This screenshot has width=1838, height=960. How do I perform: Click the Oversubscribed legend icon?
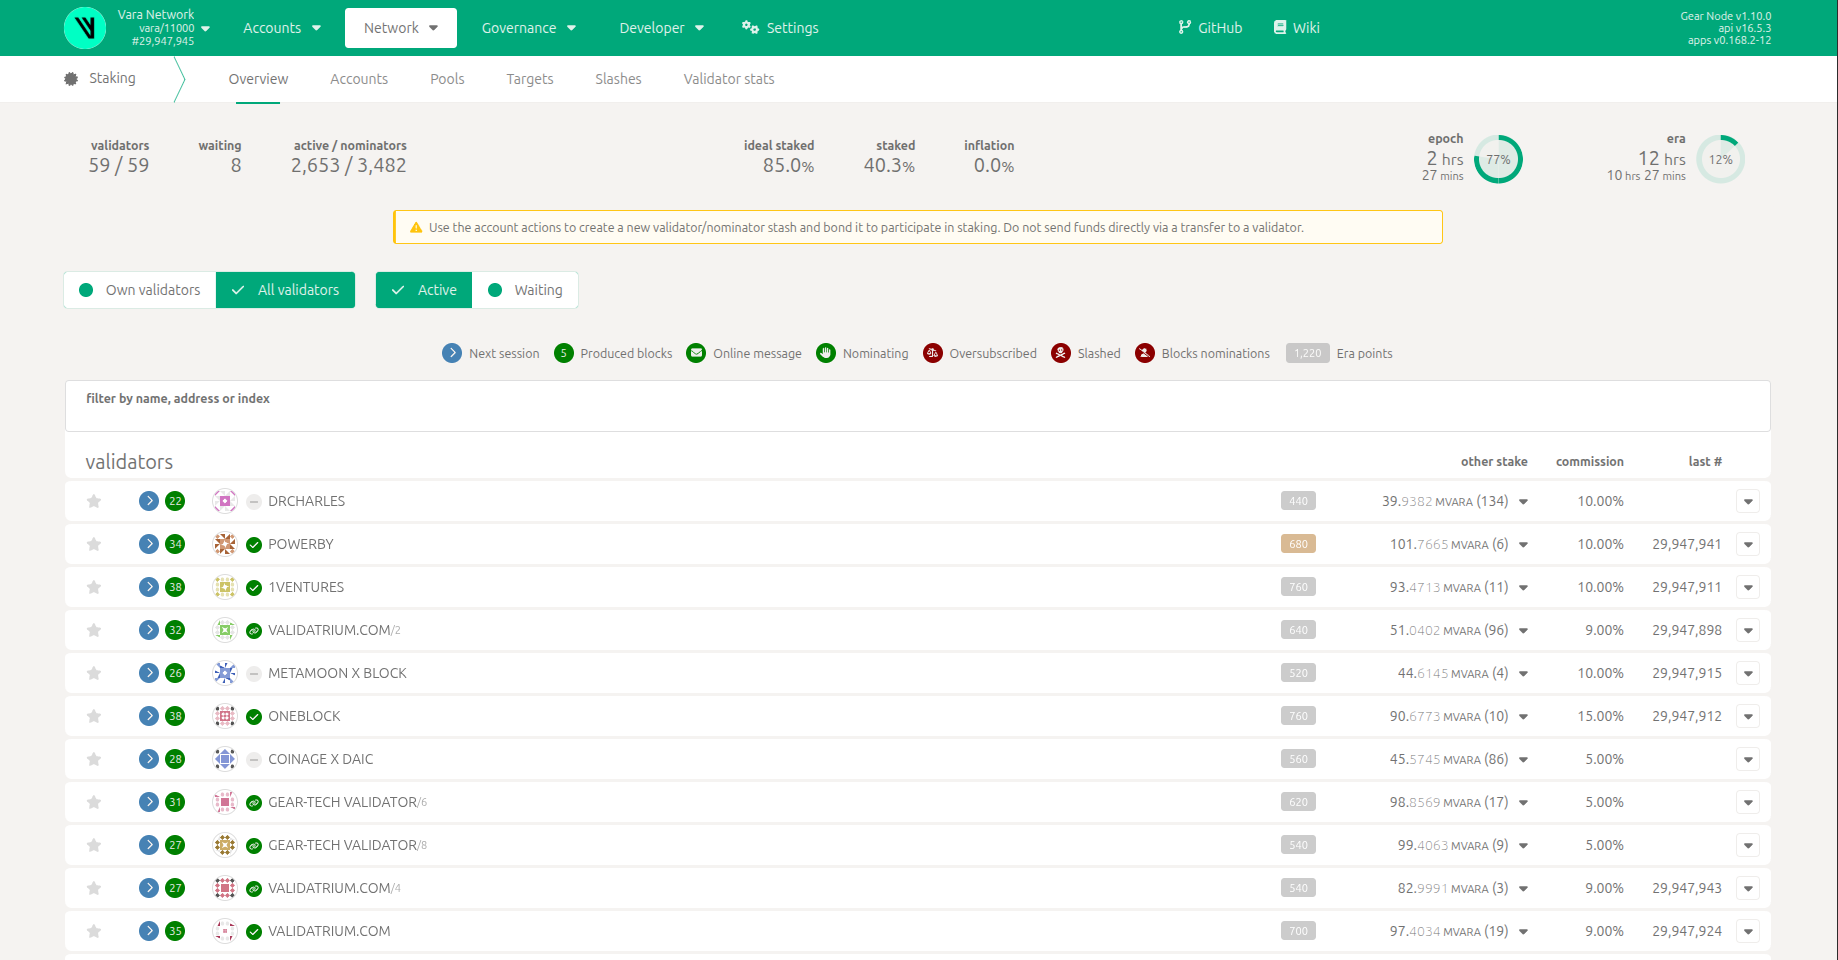click(933, 353)
